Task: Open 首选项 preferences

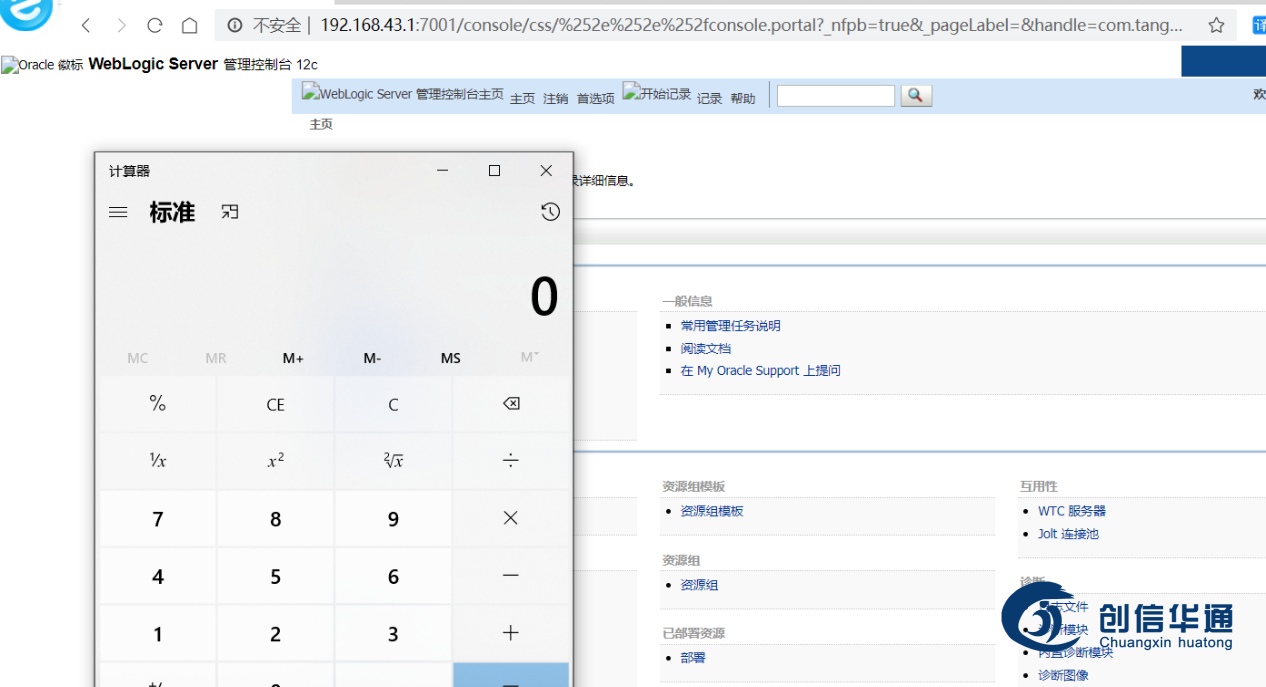Action: [596, 99]
